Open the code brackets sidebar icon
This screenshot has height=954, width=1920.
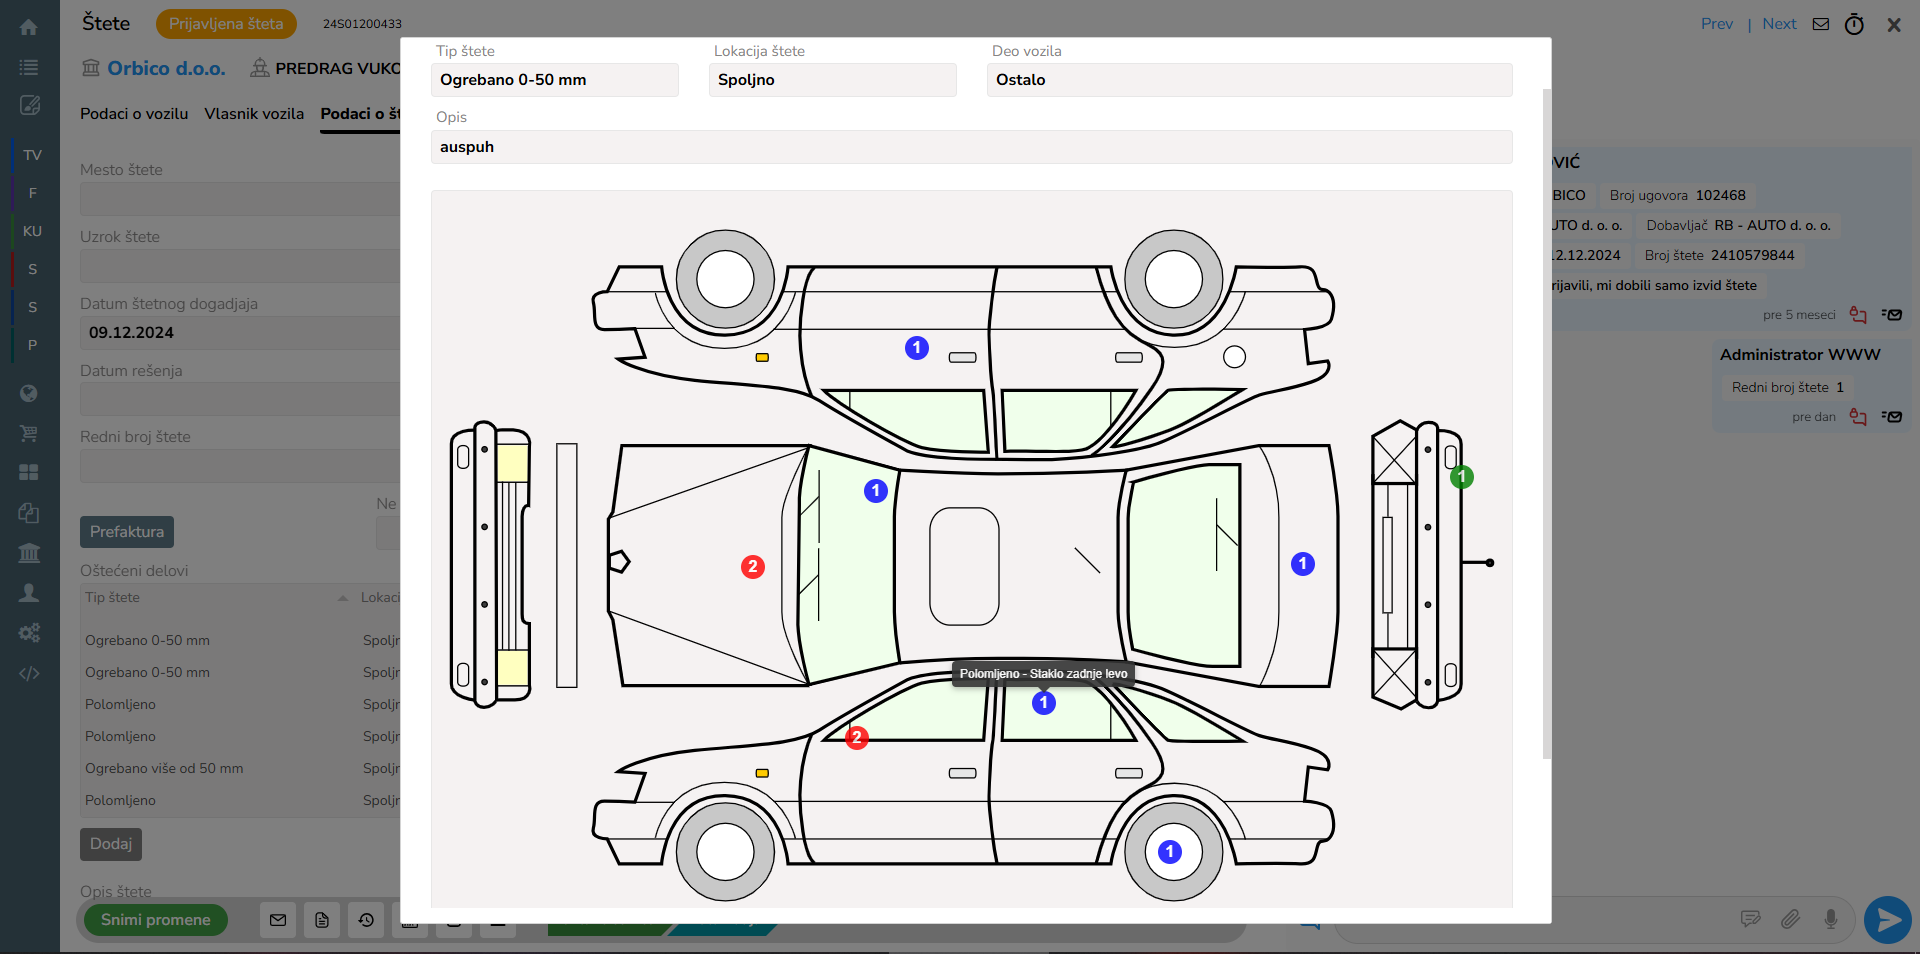tap(29, 673)
